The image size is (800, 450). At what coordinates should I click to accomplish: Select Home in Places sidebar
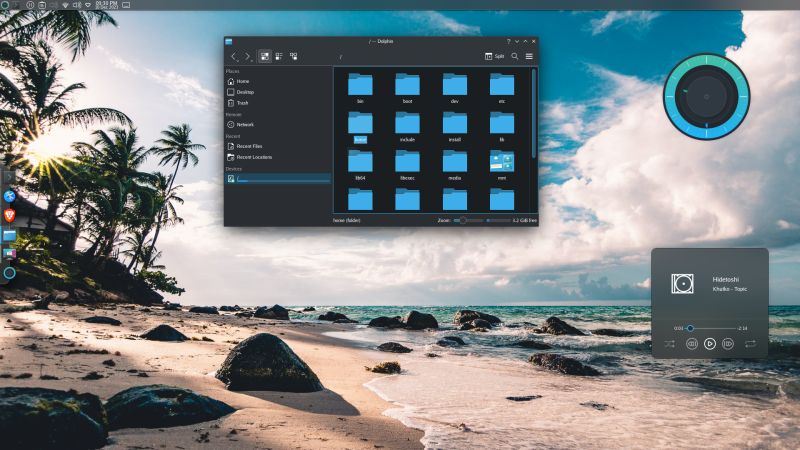pos(242,81)
